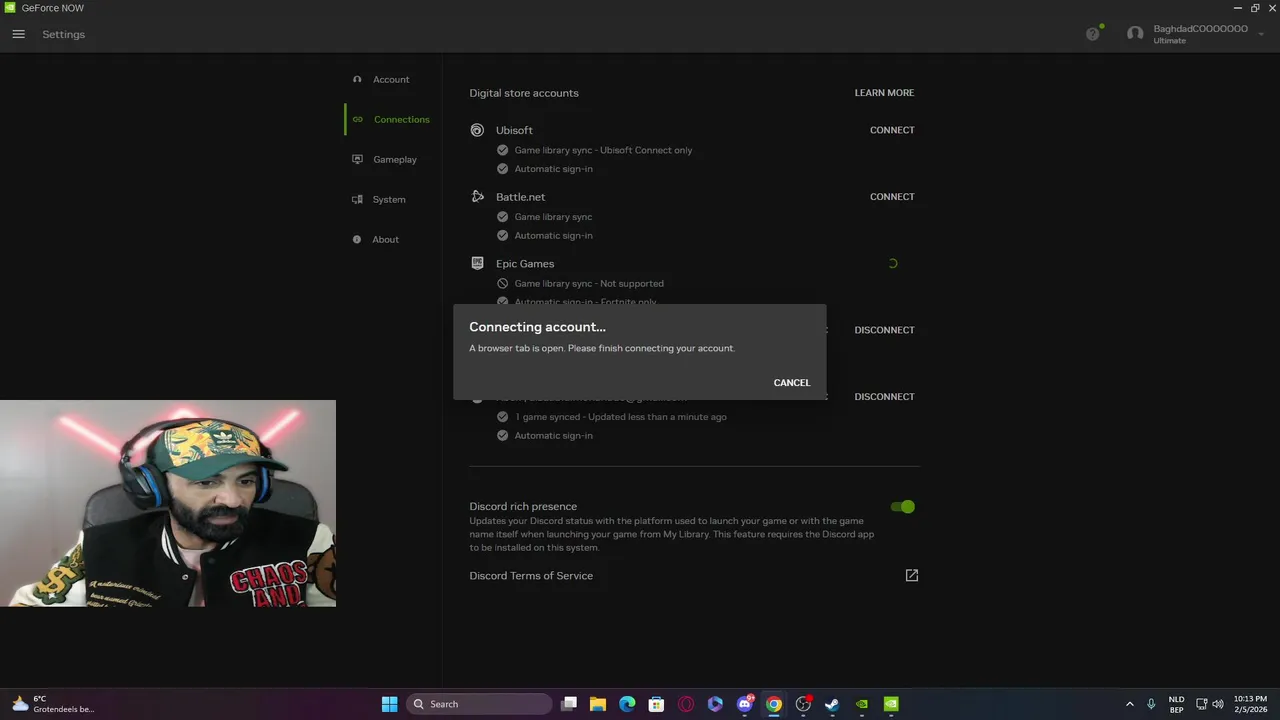Turn off Discord rich presence toggle
The width and height of the screenshot is (1280, 720).
tap(903, 507)
